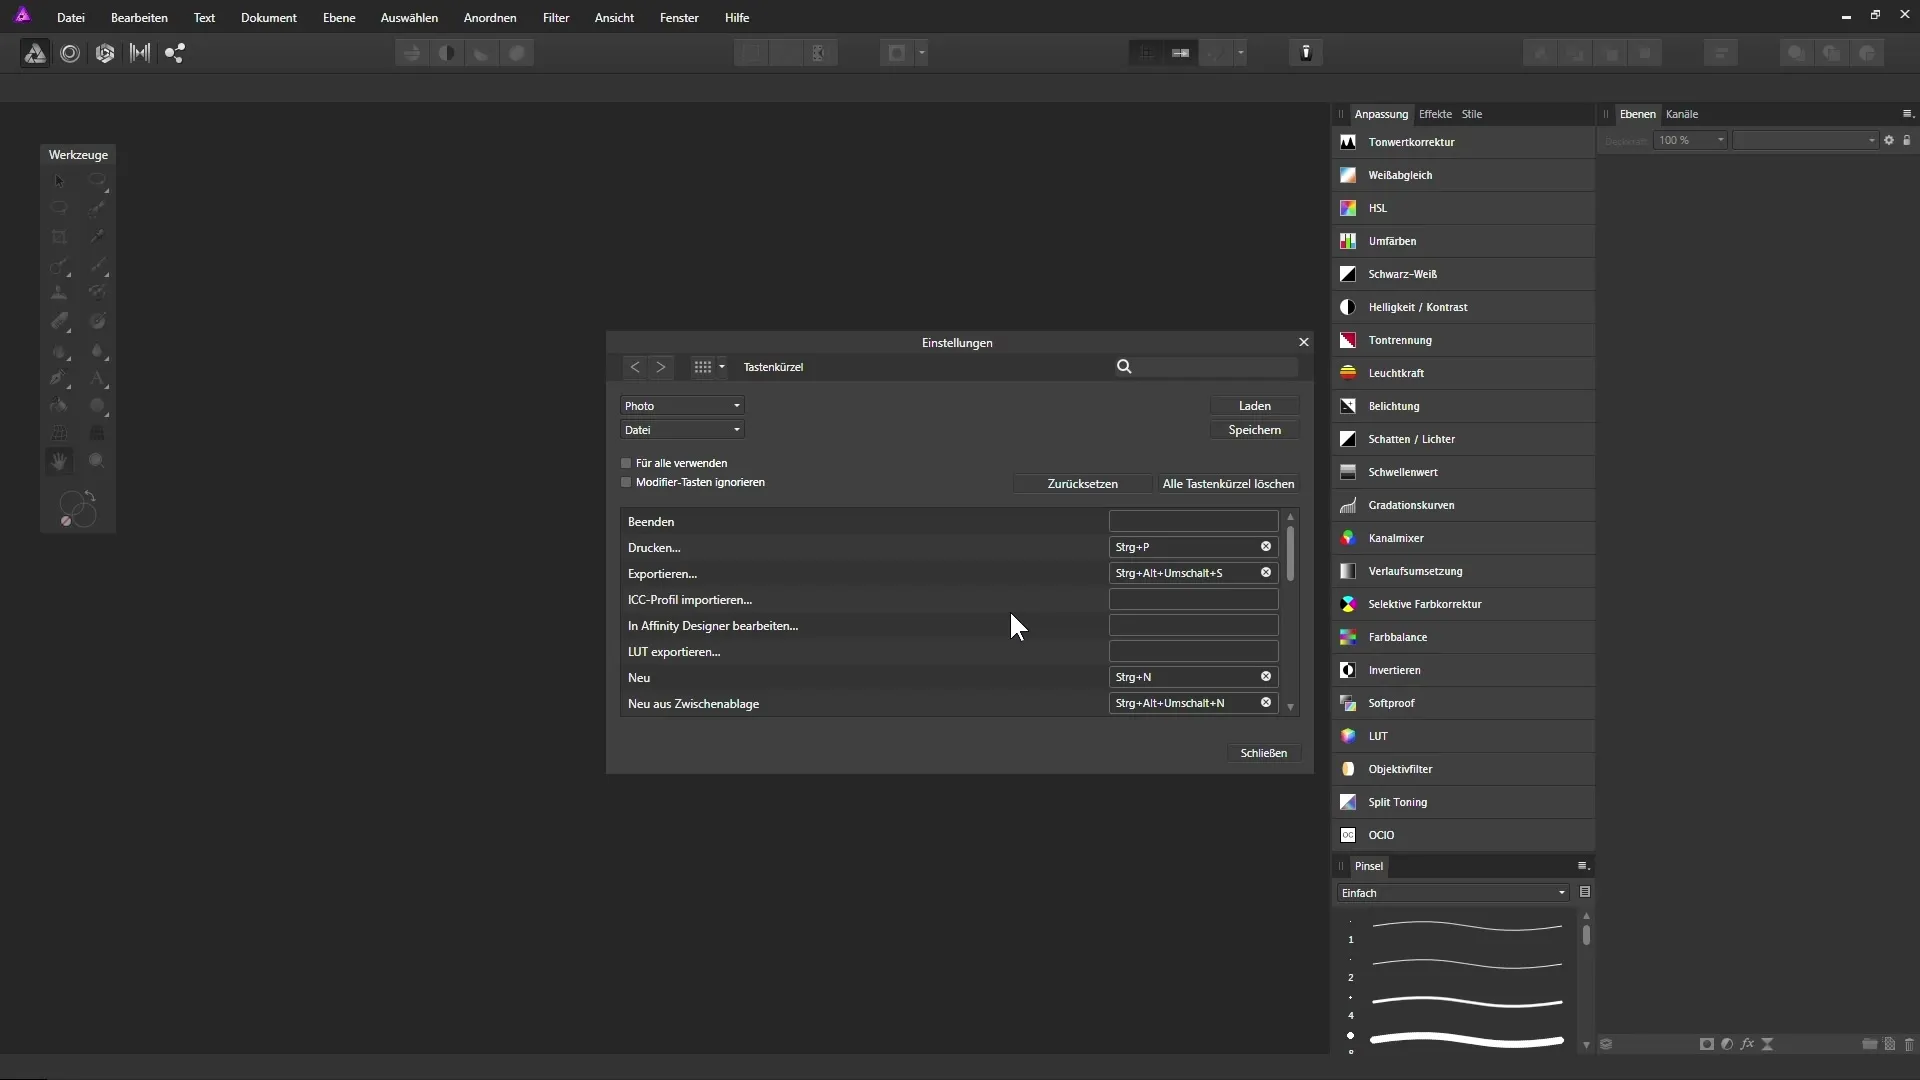Switch to the Tone Mapping Persona

click(140, 53)
